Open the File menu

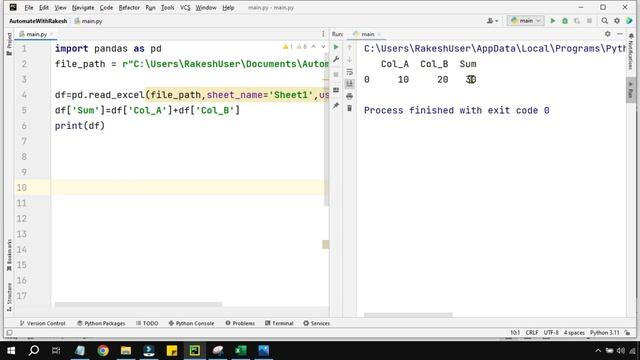coord(29,8)
